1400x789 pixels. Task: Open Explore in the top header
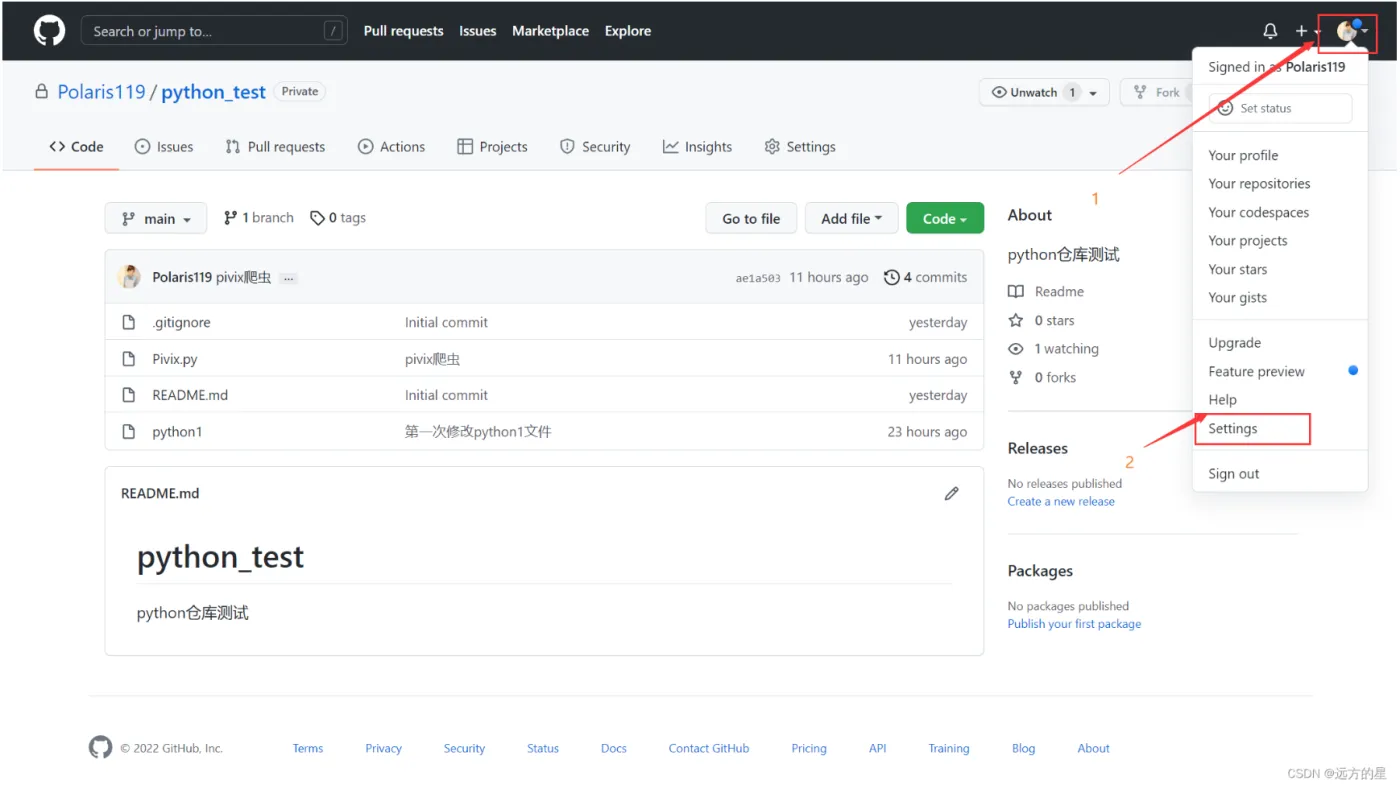(x=628, y=31)
